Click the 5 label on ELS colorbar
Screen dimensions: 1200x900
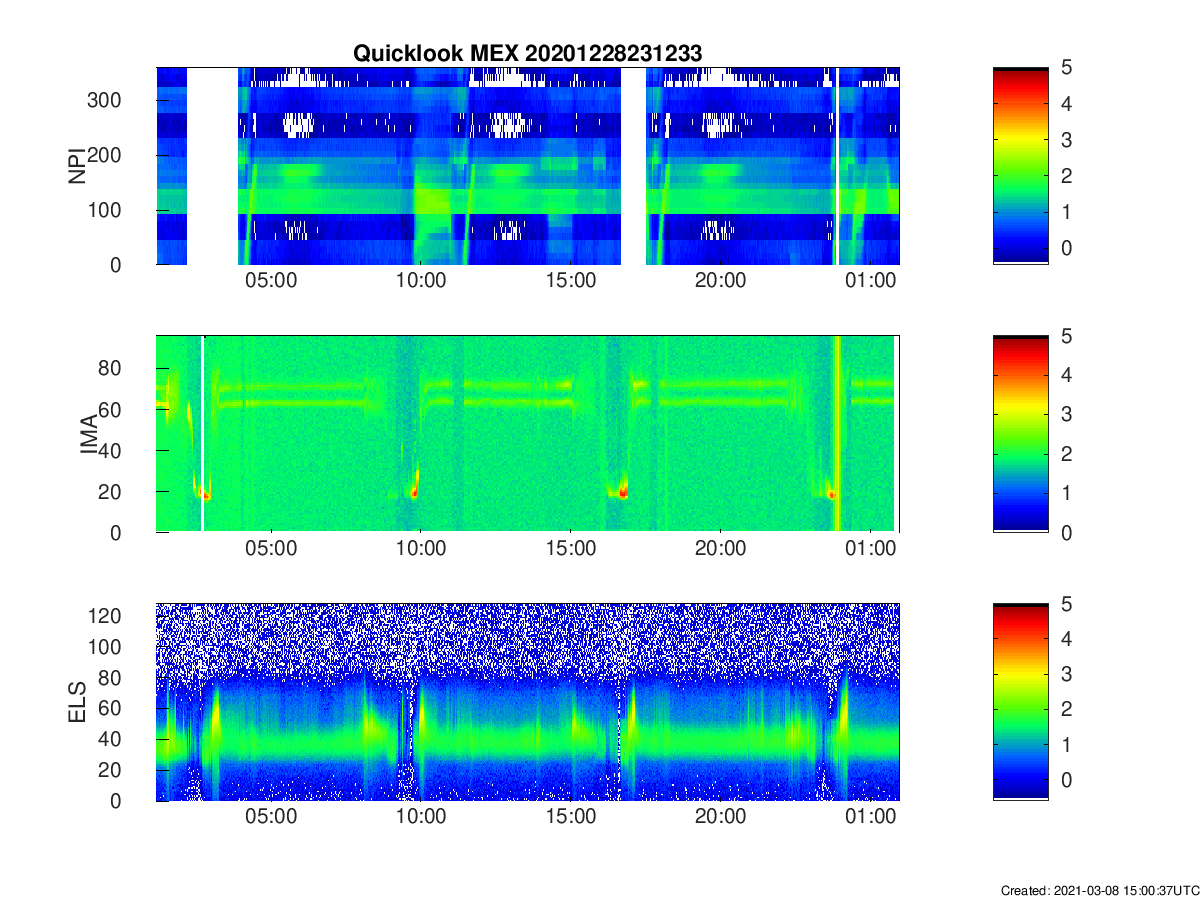point(1066,604)
